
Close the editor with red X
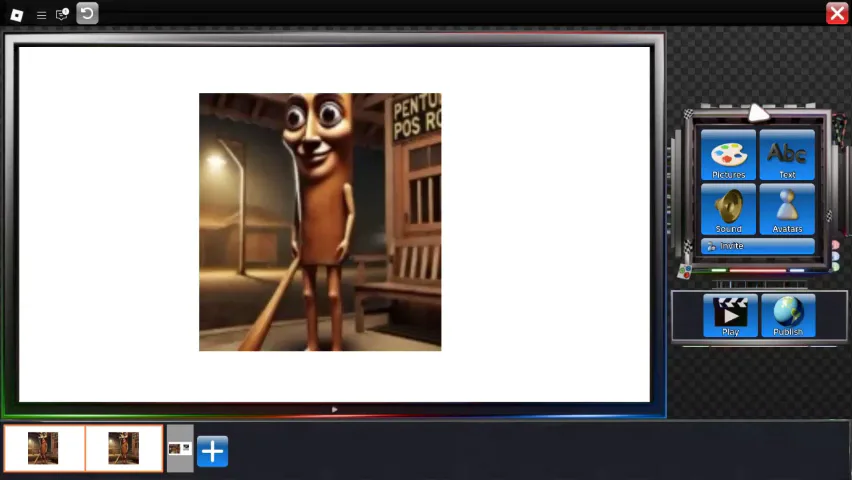837,13
